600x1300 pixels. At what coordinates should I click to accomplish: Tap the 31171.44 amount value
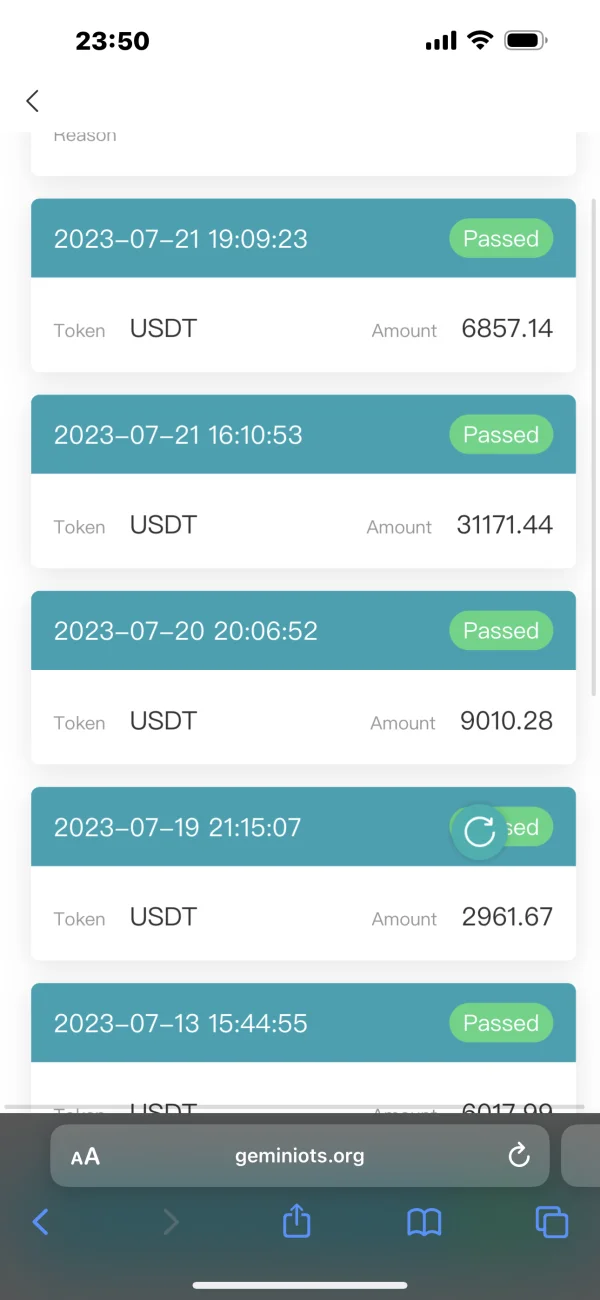tap(504, 525)
